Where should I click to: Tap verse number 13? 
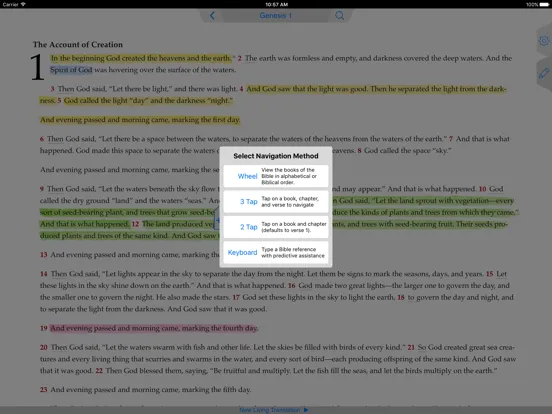(x=44, y=255)
